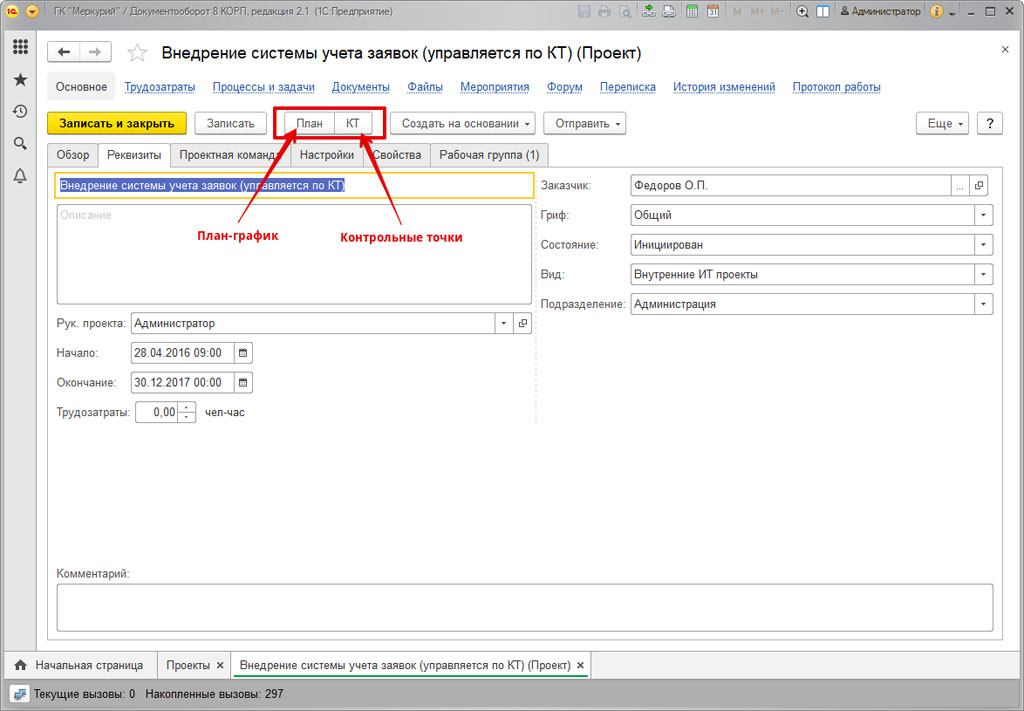Open КТ control points button
Screen dimensions: 1024x711
click(353, 123)
